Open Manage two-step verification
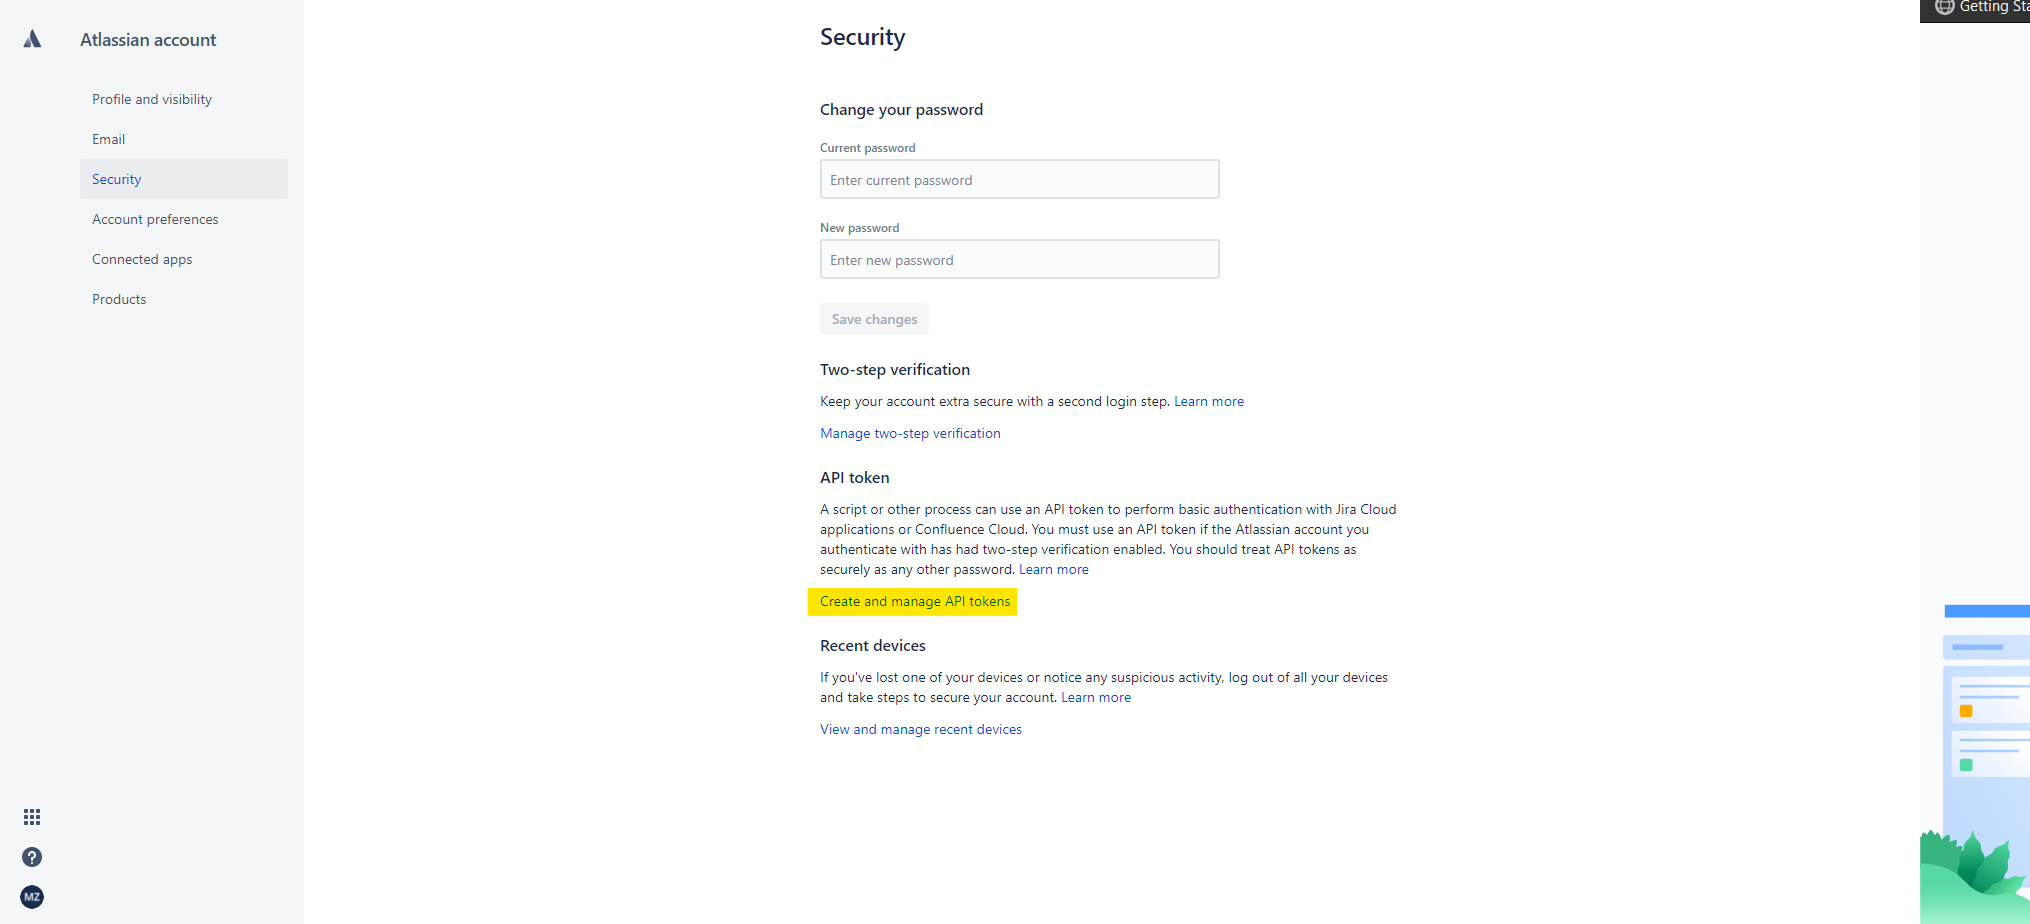This screenshot has width=2030, height=924. pos(910,433)
